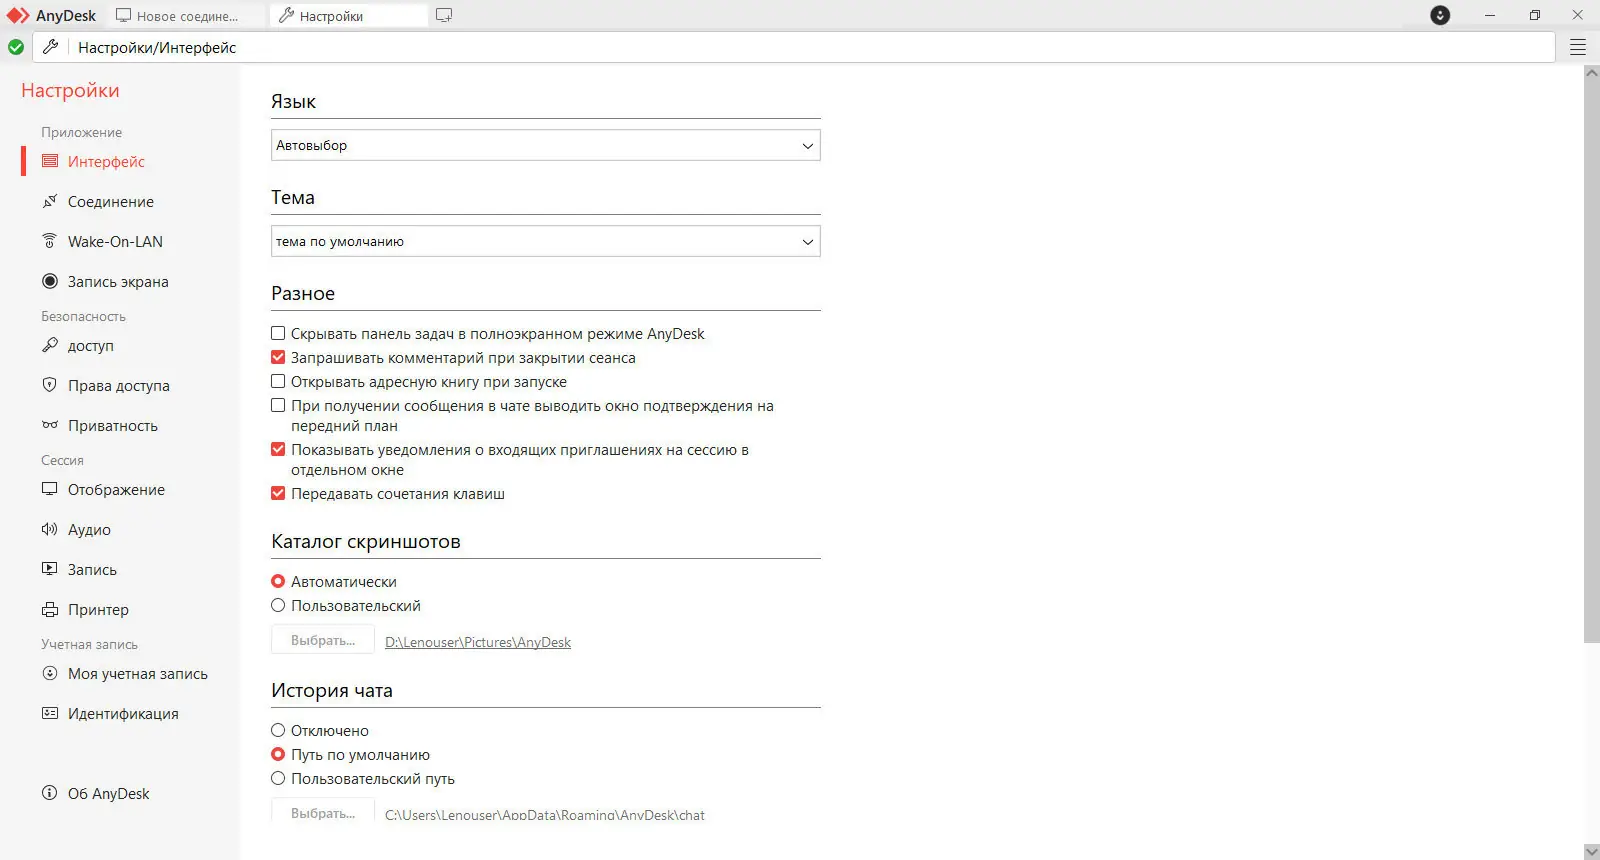Click the new session monitor icon

click(444, 16)
